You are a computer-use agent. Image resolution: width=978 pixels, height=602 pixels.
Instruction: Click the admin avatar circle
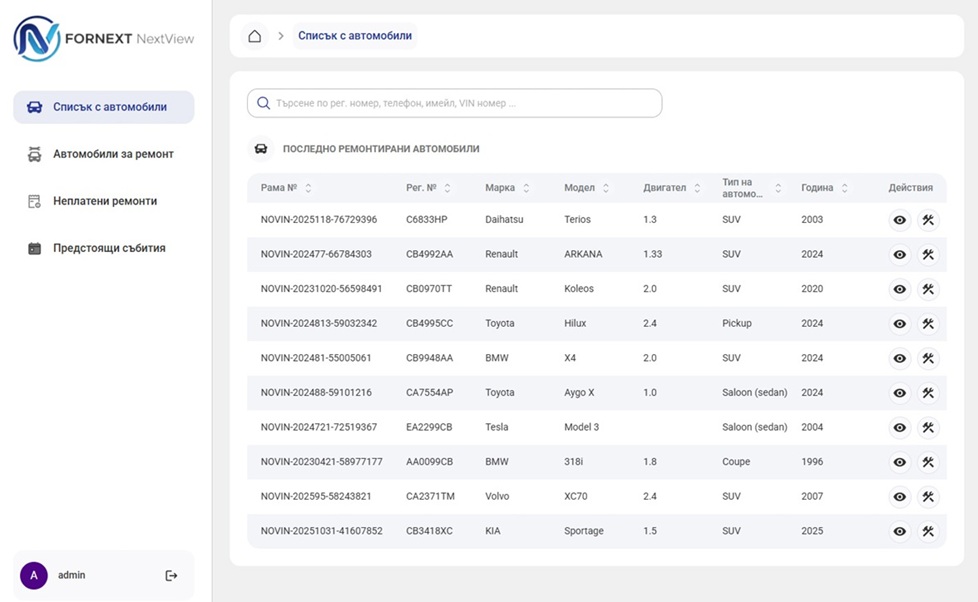click(x=34, y=575)
